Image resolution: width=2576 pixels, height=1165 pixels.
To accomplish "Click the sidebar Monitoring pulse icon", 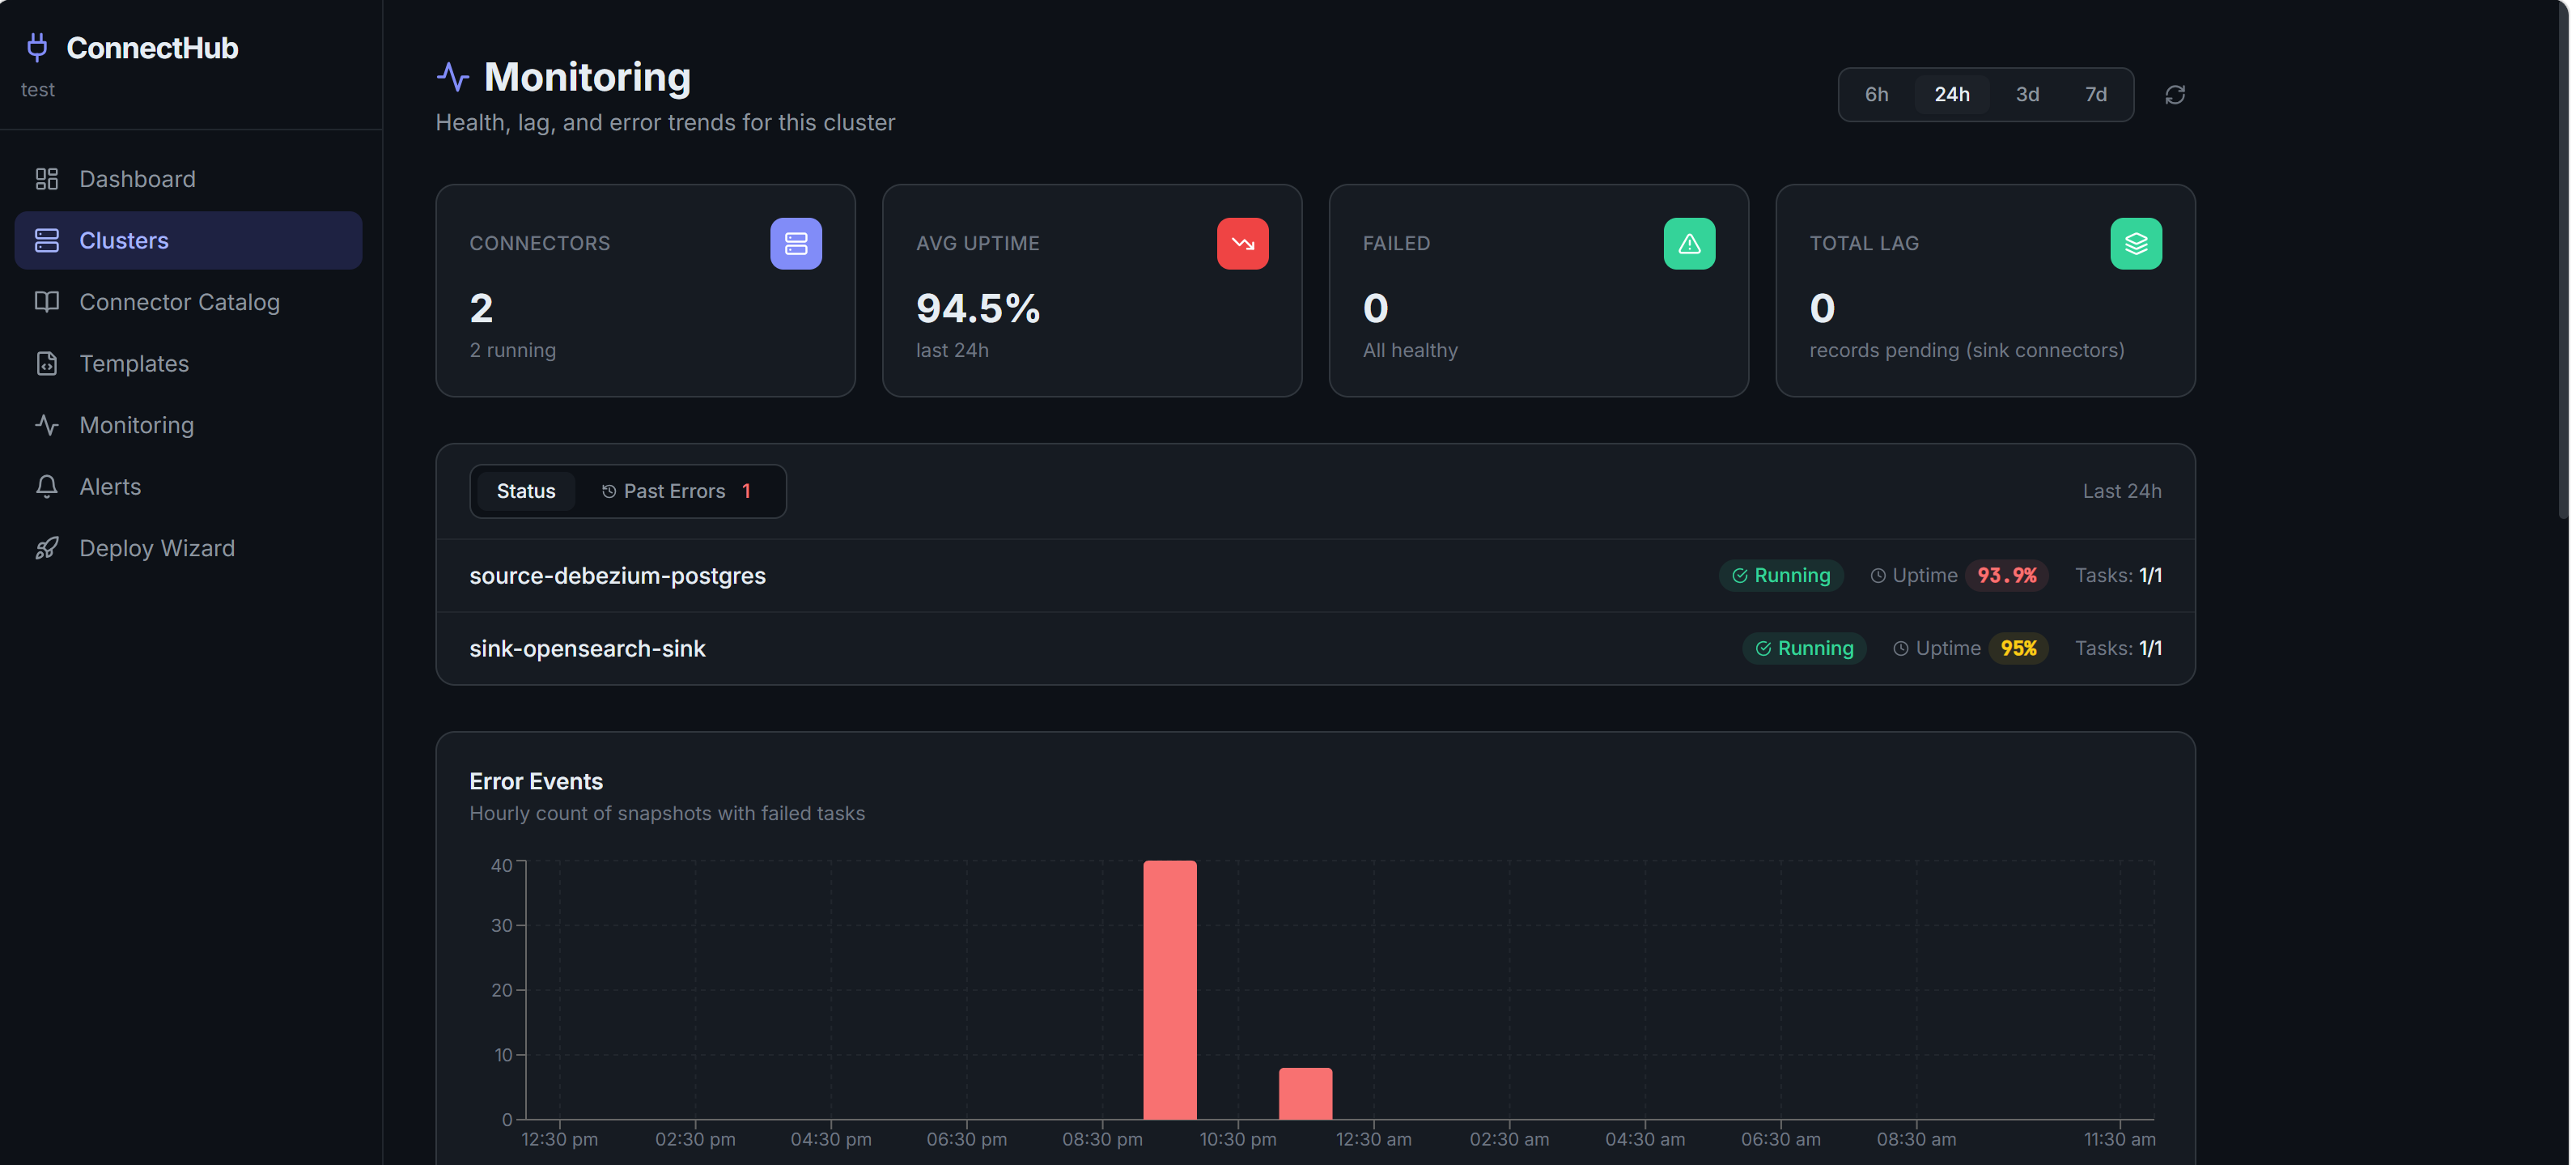I will (x=47, y=425).
